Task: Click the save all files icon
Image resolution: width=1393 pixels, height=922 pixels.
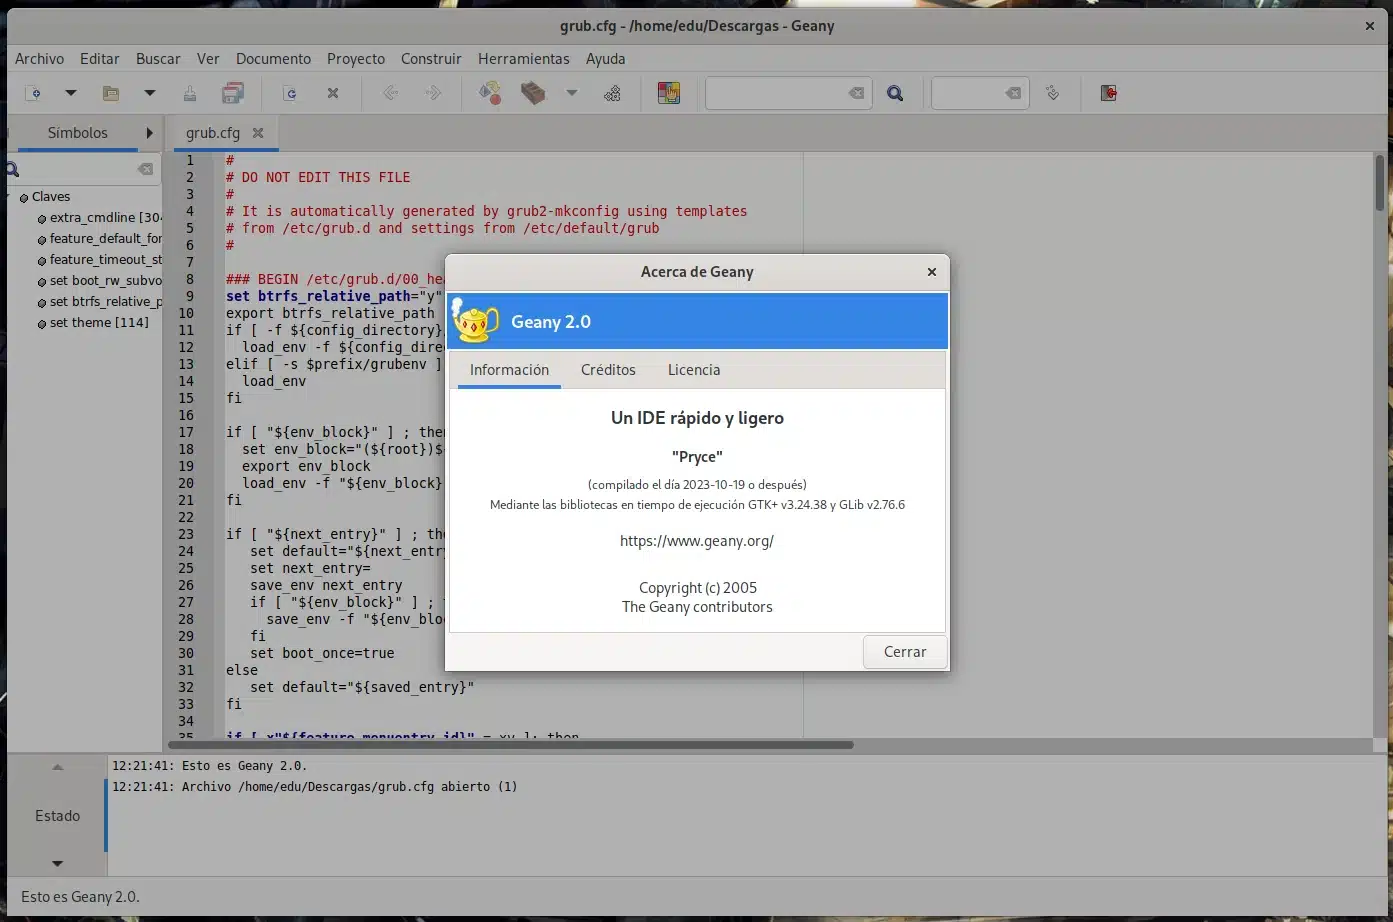Action: point(233,93)
